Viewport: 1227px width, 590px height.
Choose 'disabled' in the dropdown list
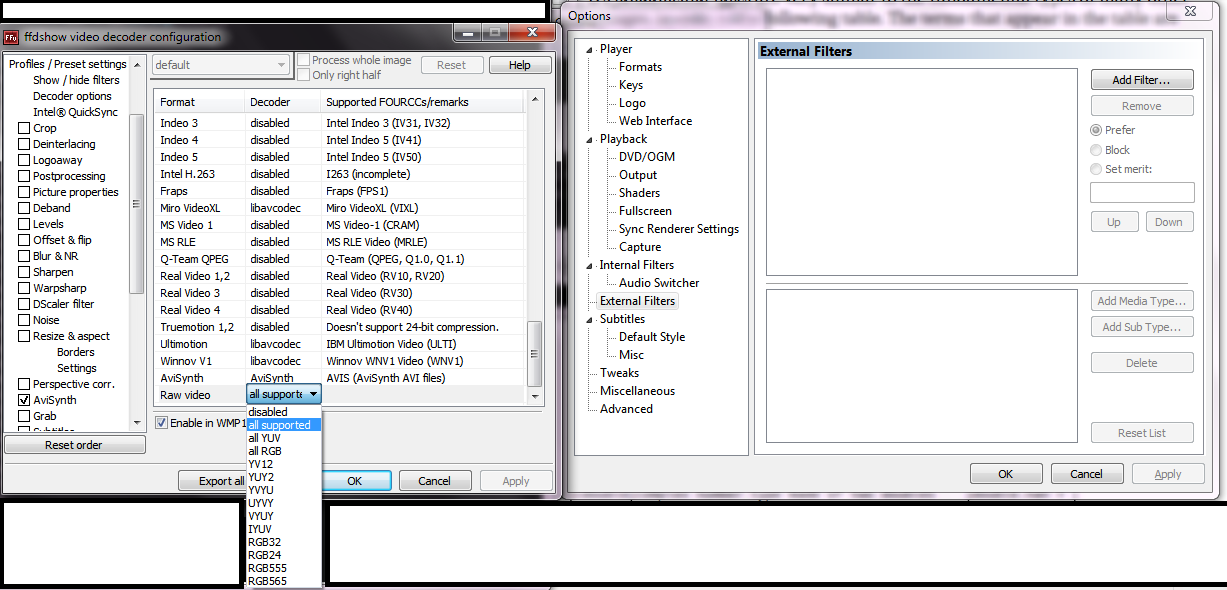coord(284,412)
